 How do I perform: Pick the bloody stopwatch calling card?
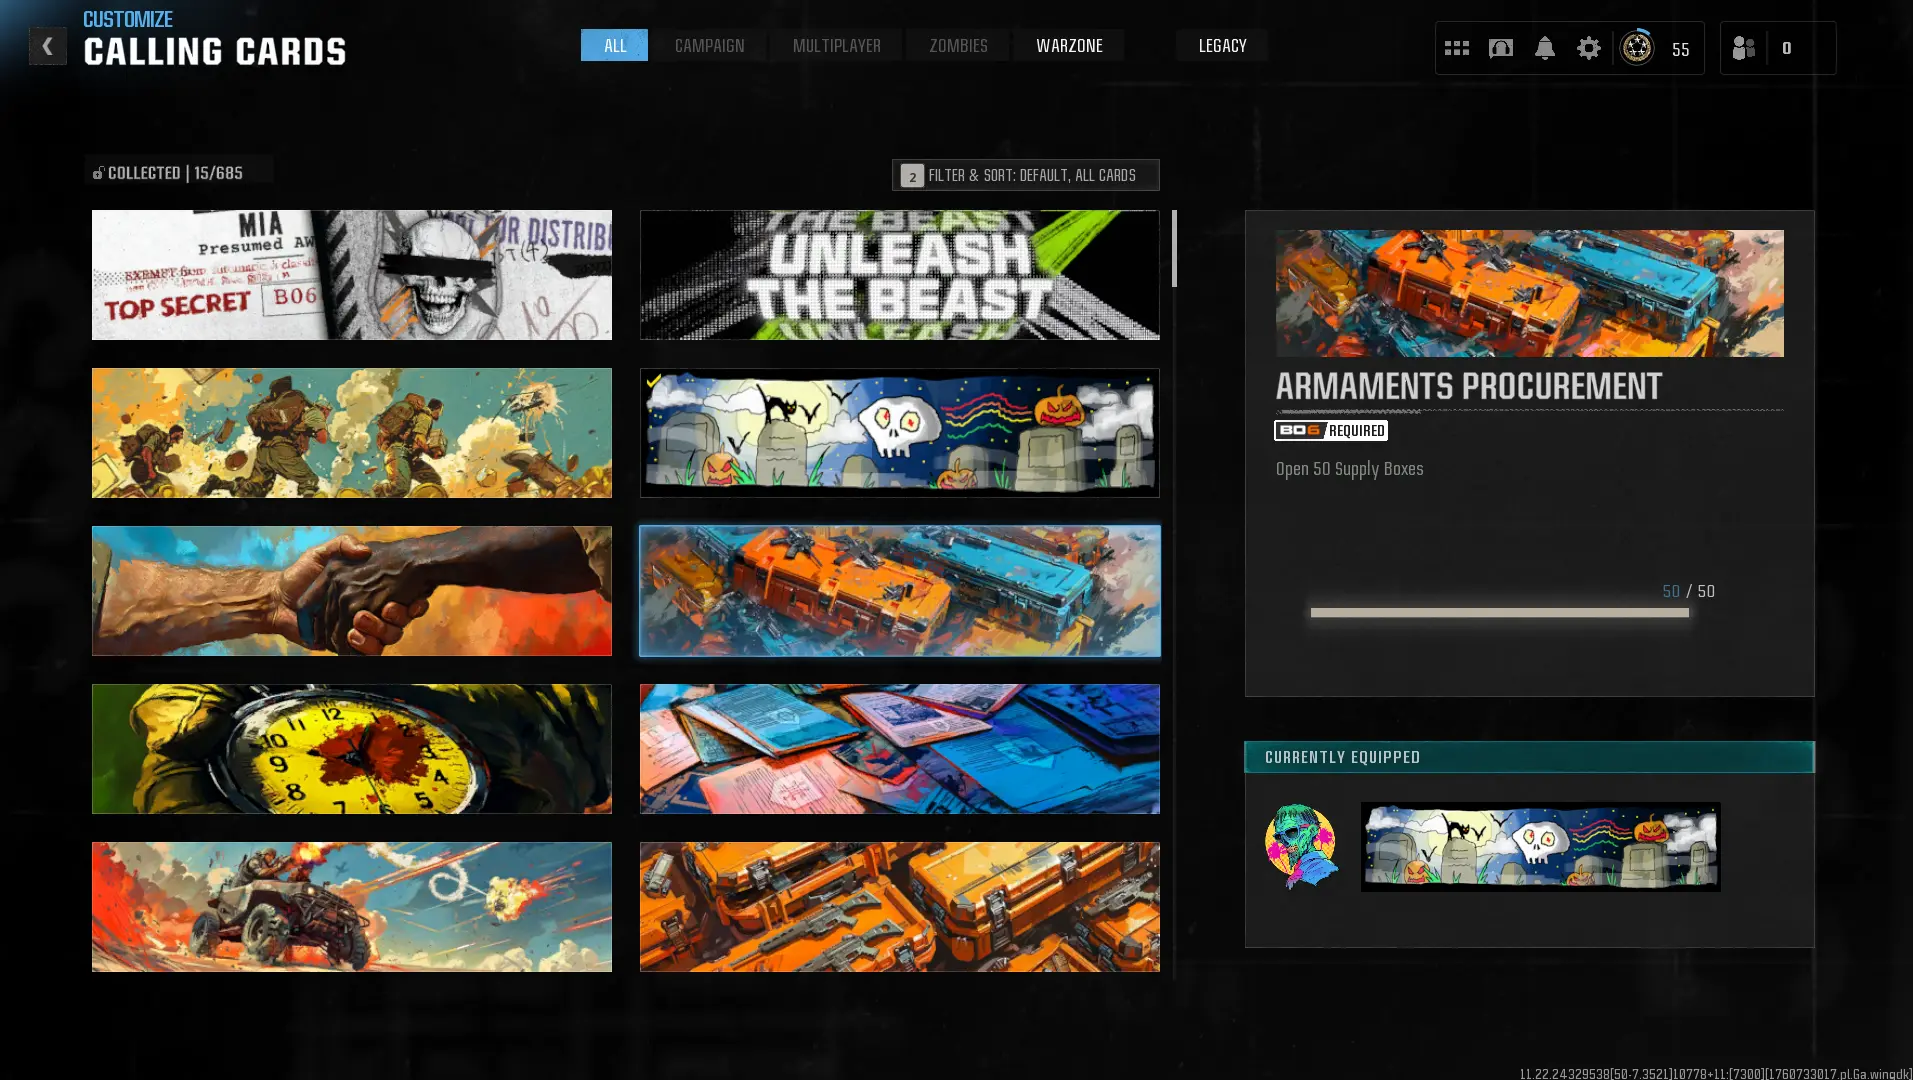[x=352, y=749]
